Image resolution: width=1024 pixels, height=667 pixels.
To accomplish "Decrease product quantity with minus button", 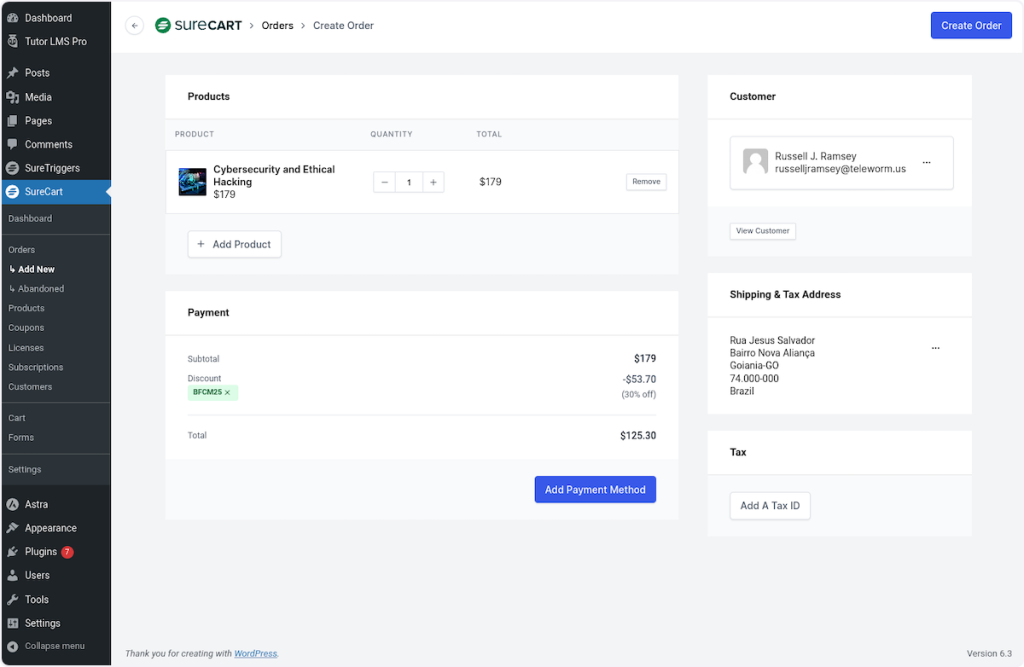I will coord(385,182).
